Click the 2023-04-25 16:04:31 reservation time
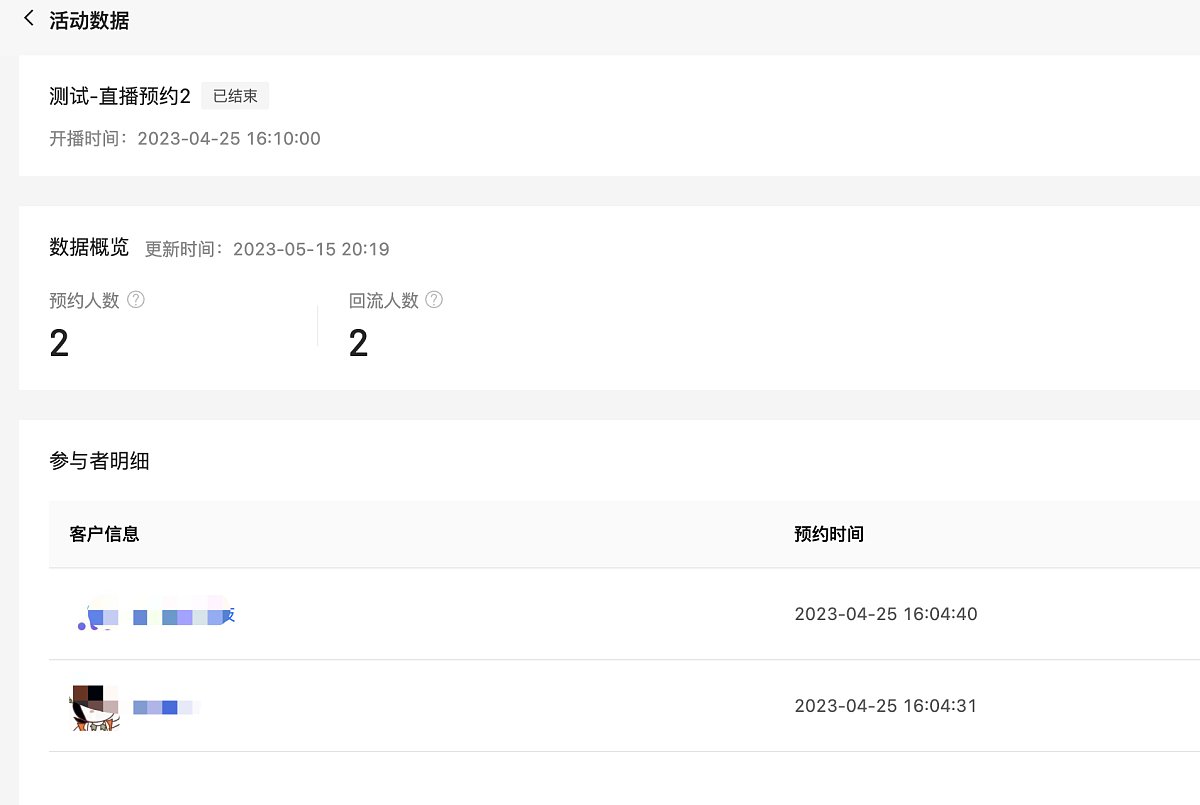This screenshot has width=1200, height=805. [x=886, y=706]
